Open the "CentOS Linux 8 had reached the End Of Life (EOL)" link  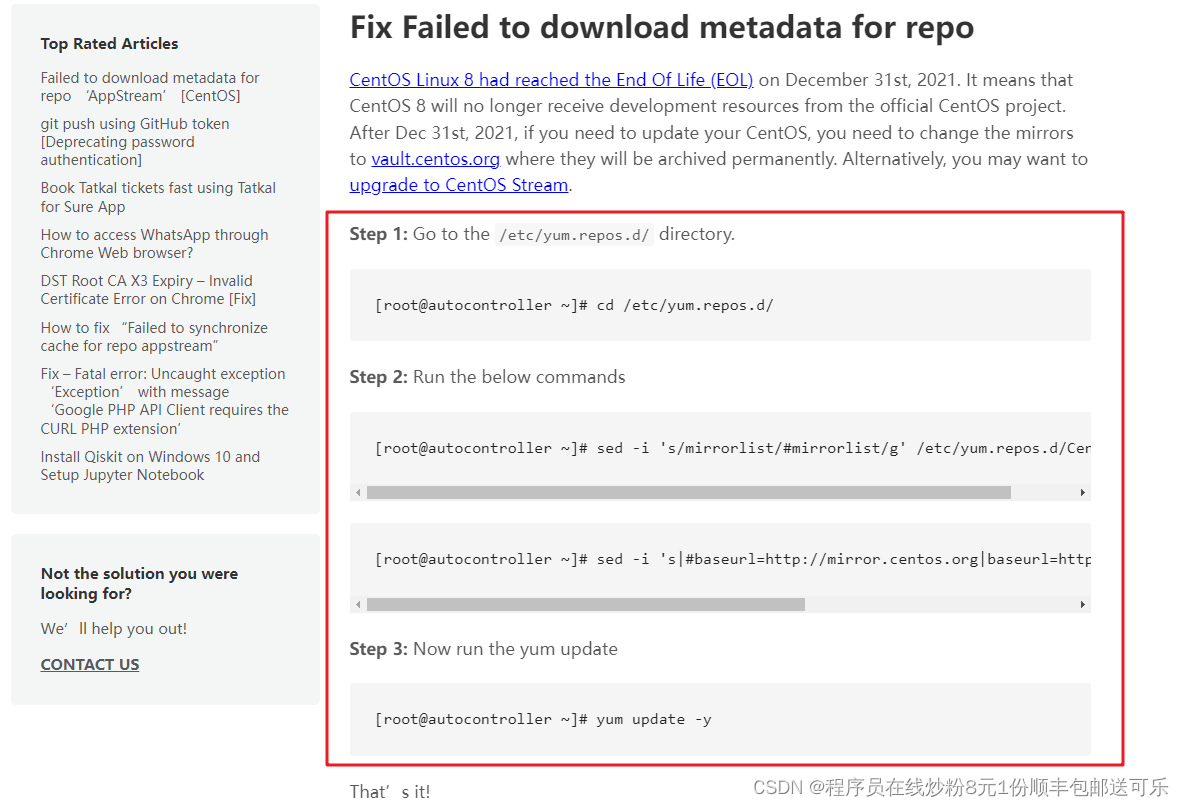(551, 79)
